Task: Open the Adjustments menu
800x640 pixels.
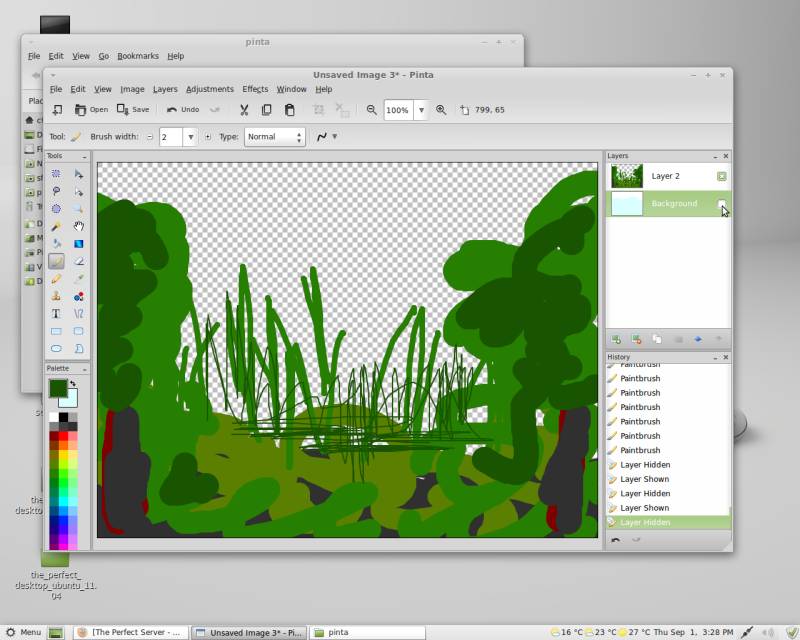Action: click(x=209, y=89)
